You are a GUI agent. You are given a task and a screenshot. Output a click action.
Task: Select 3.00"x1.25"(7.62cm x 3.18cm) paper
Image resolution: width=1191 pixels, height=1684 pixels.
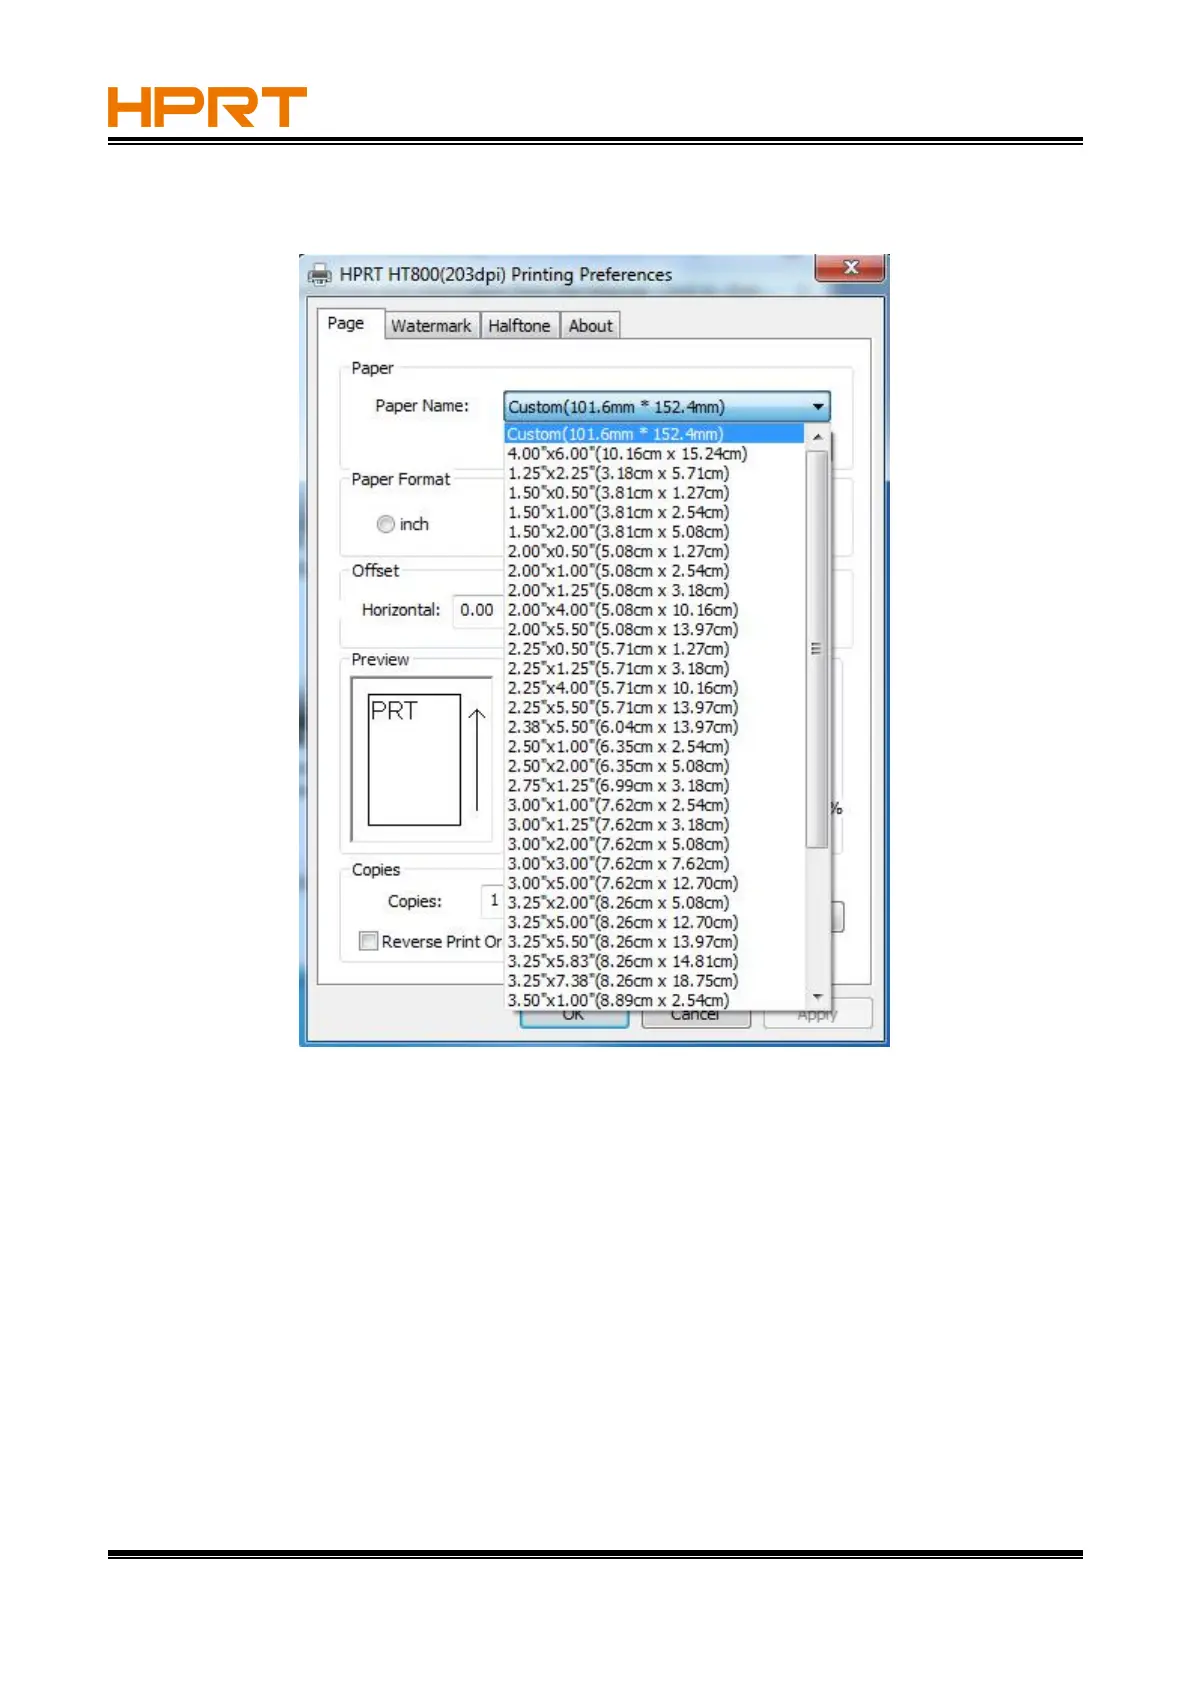pyautogui.click(x=654, y=824)
